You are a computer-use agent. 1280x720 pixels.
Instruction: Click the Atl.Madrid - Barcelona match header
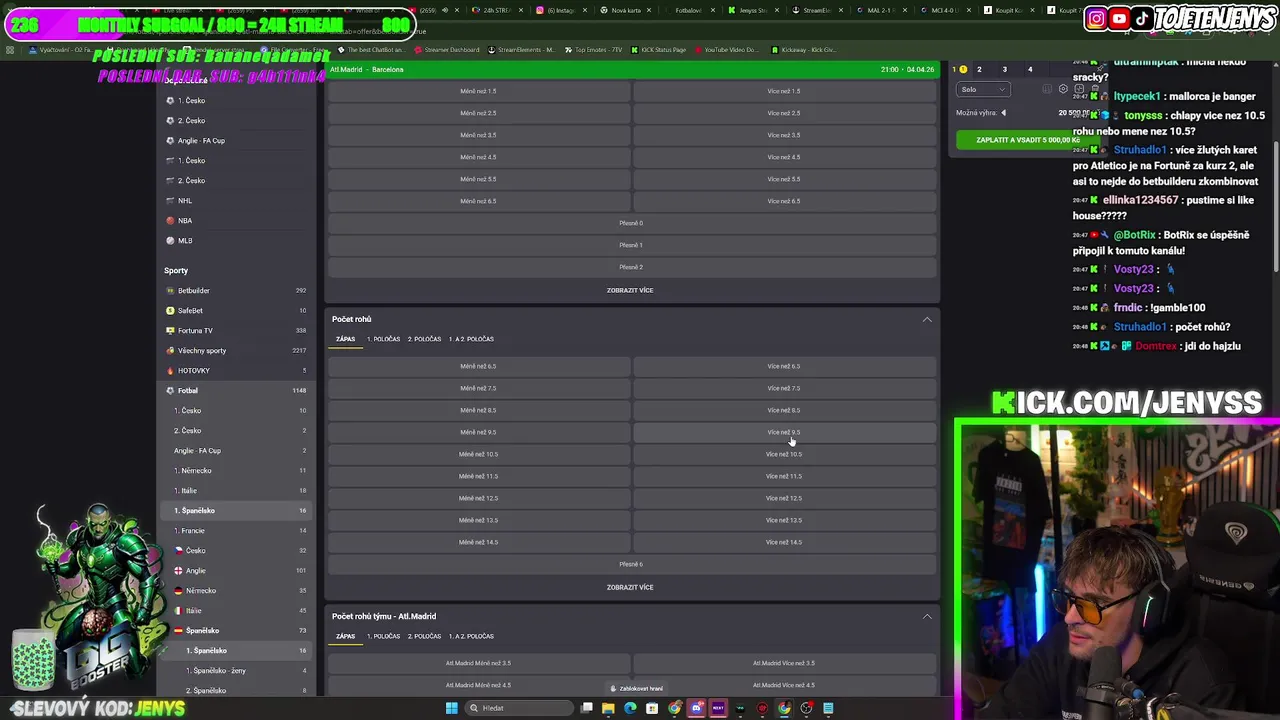click(x=632, y=70)
